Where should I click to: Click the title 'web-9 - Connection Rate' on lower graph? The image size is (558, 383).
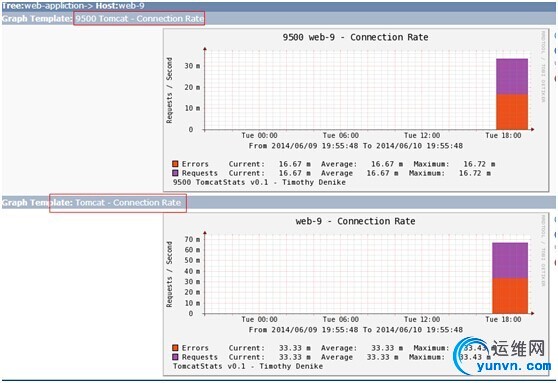pyautogui.click(x=355, y=221)
